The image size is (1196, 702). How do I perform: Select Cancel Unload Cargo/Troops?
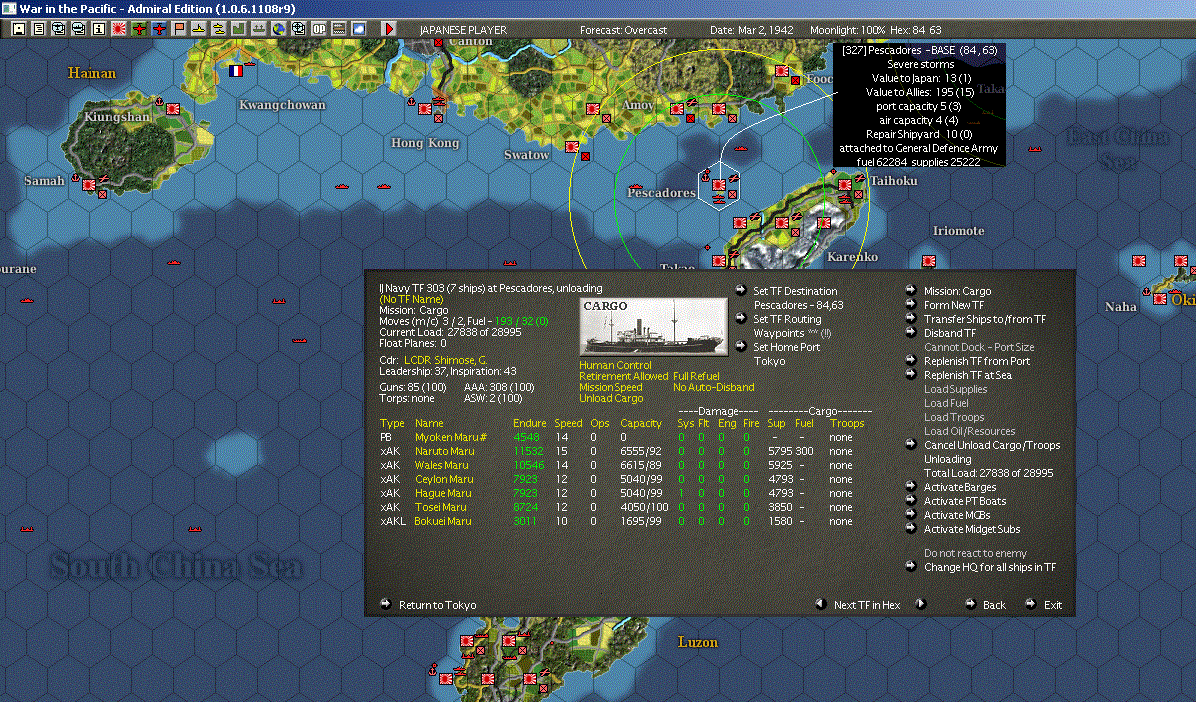point(992,445)
